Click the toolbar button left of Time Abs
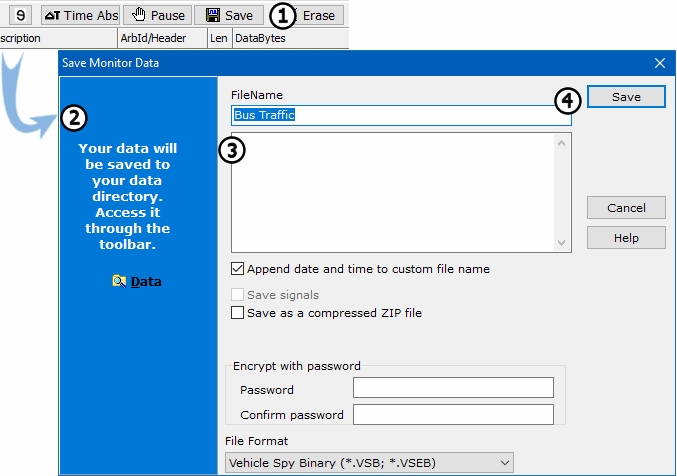This screenshot has width=677, height=476. coord(19,16)
